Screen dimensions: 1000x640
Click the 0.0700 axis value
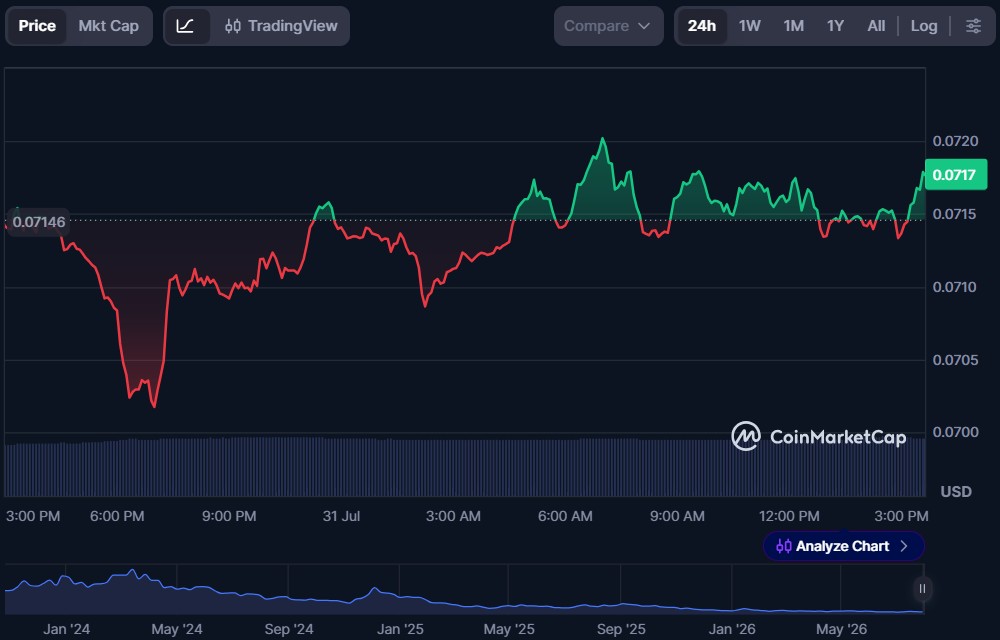pos(955,432)
